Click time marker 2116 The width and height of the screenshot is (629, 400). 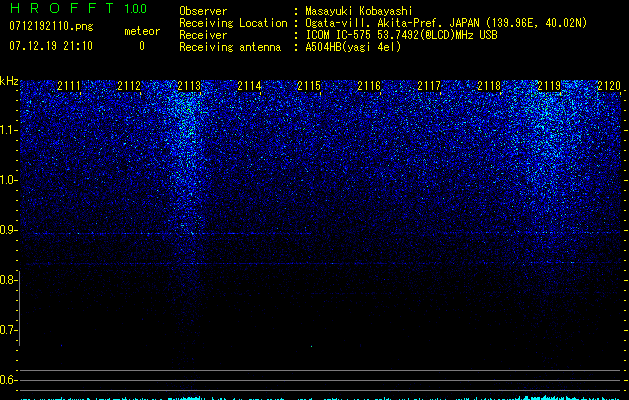point(369,86)
